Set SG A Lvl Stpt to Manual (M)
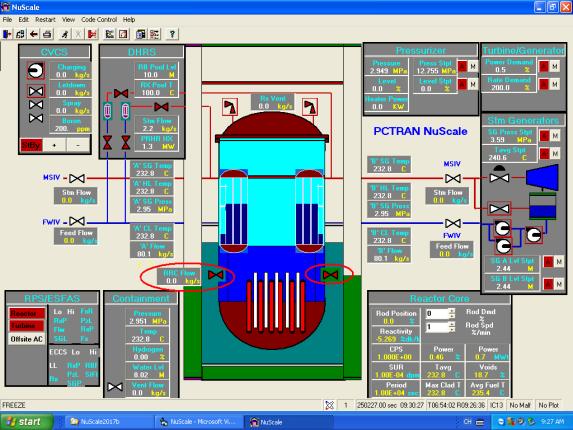 click(x=559, y=262)
